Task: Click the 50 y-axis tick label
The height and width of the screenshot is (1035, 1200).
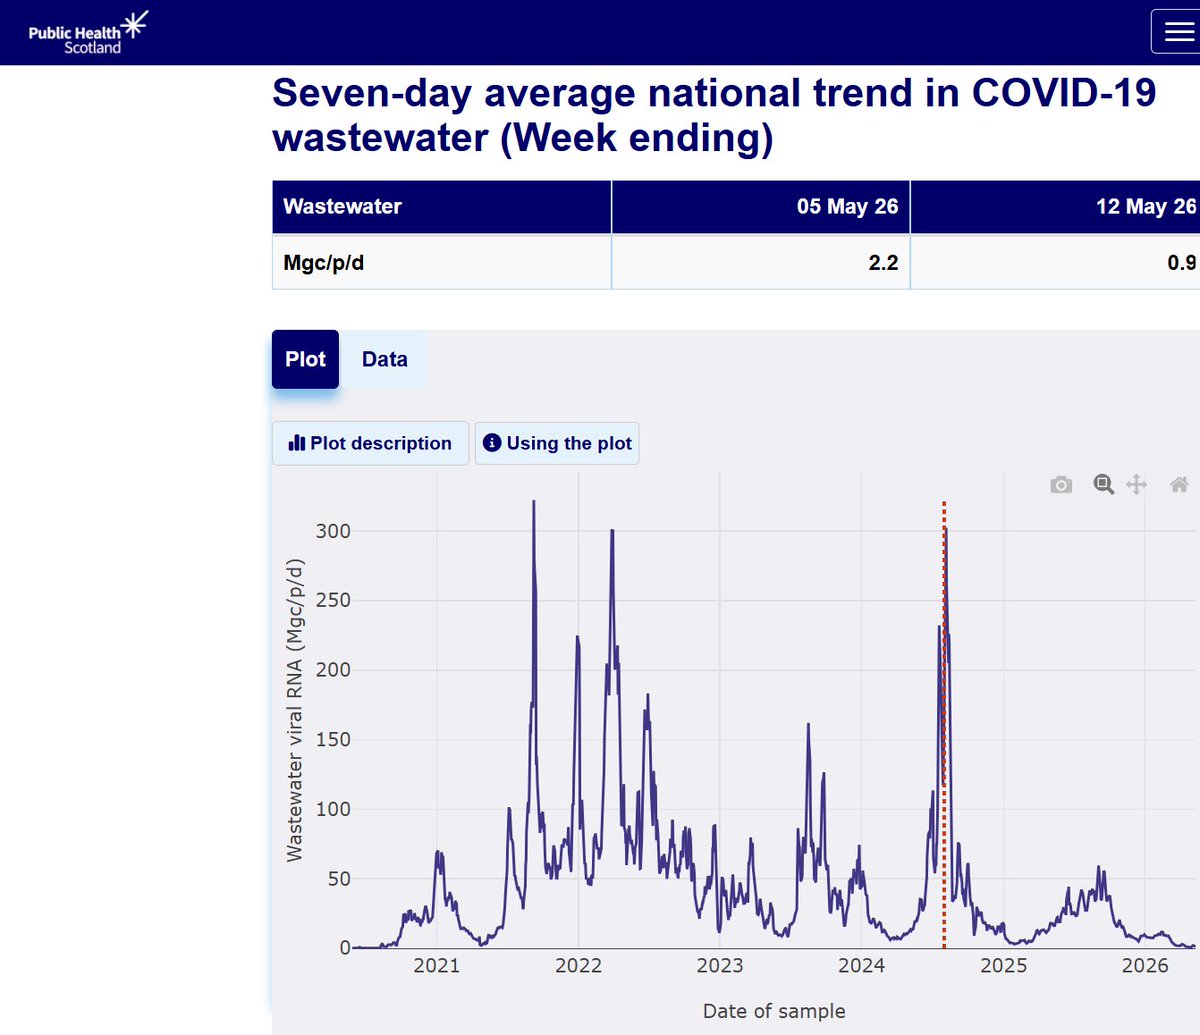Action: [339, 878]
